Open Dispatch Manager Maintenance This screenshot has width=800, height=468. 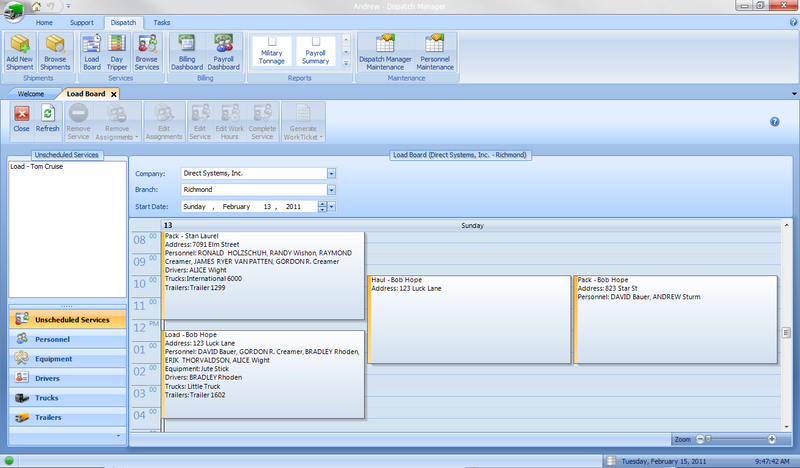click(x=385, y=52)
